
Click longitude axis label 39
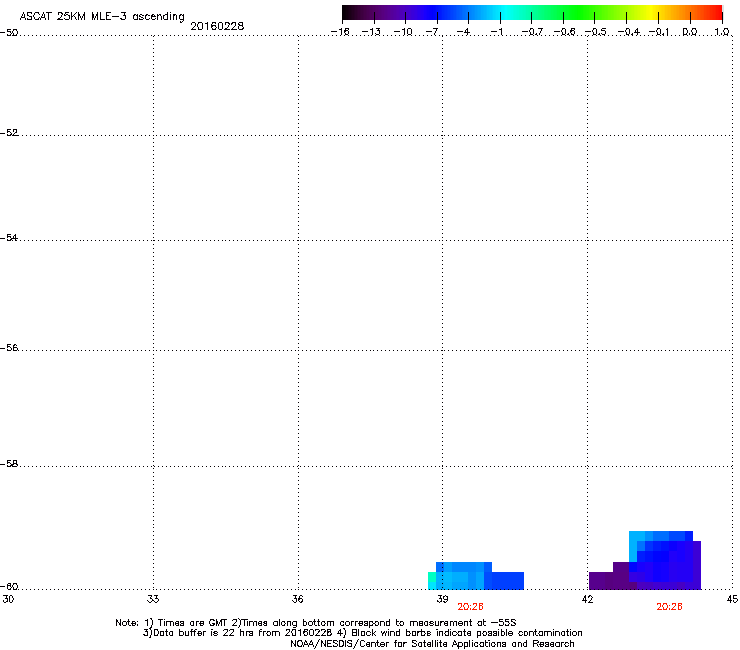click(442, 599)
